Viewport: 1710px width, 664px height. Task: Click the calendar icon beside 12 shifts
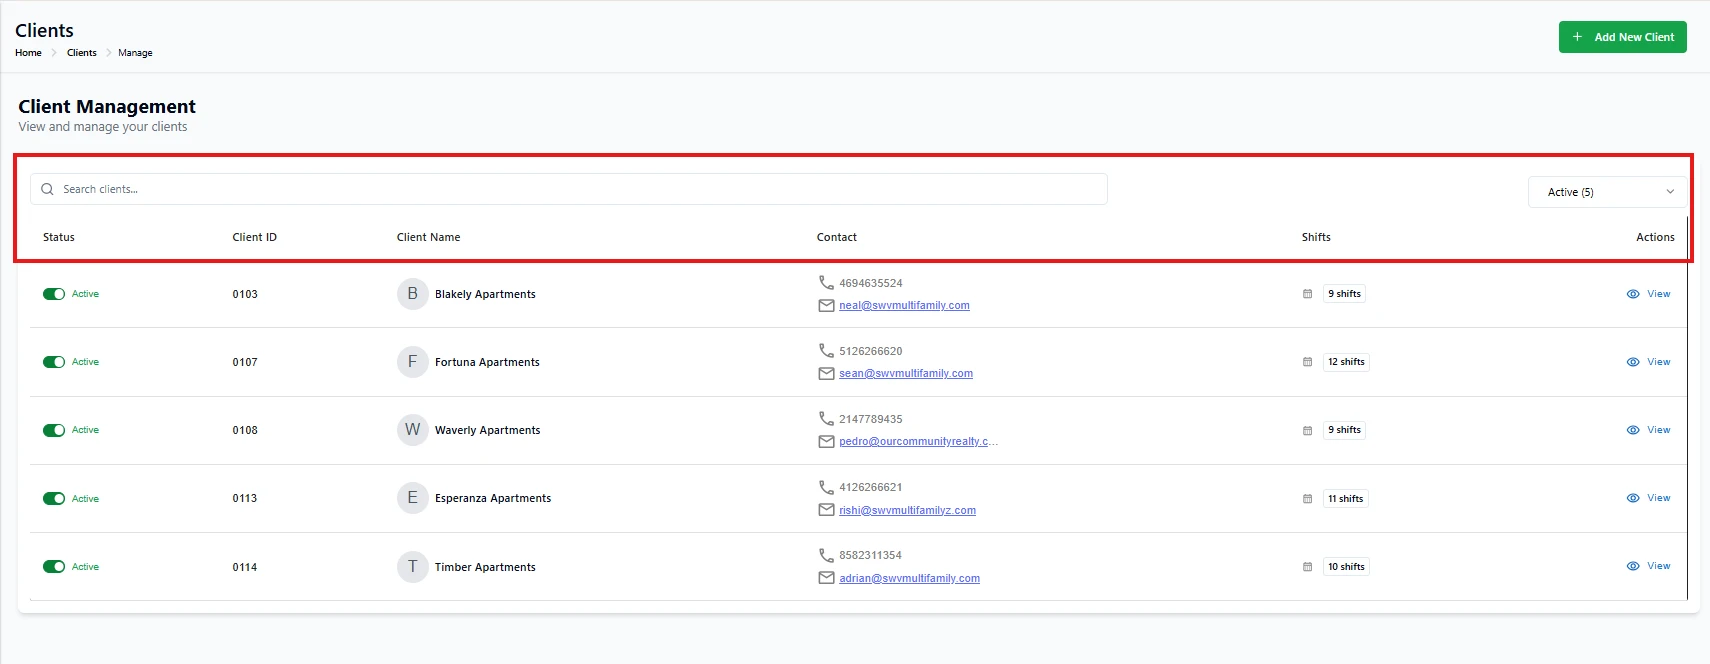click(x=1307, y=362)
